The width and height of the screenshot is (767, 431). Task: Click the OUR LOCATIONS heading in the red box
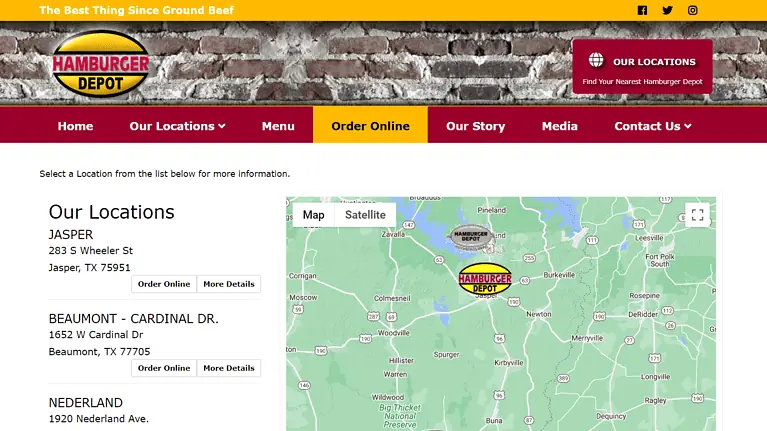click(654, 62)
